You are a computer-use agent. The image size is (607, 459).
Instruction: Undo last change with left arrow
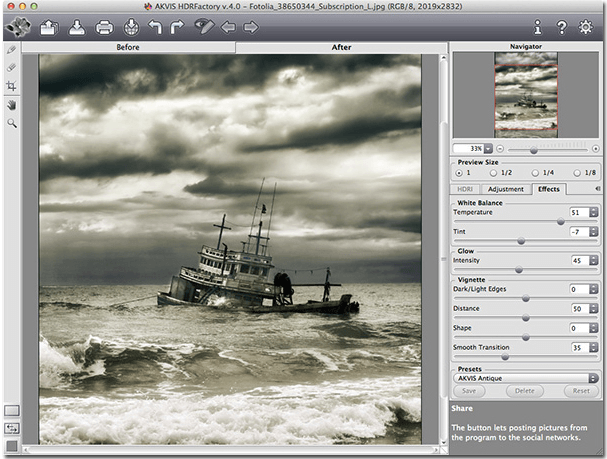155,27
